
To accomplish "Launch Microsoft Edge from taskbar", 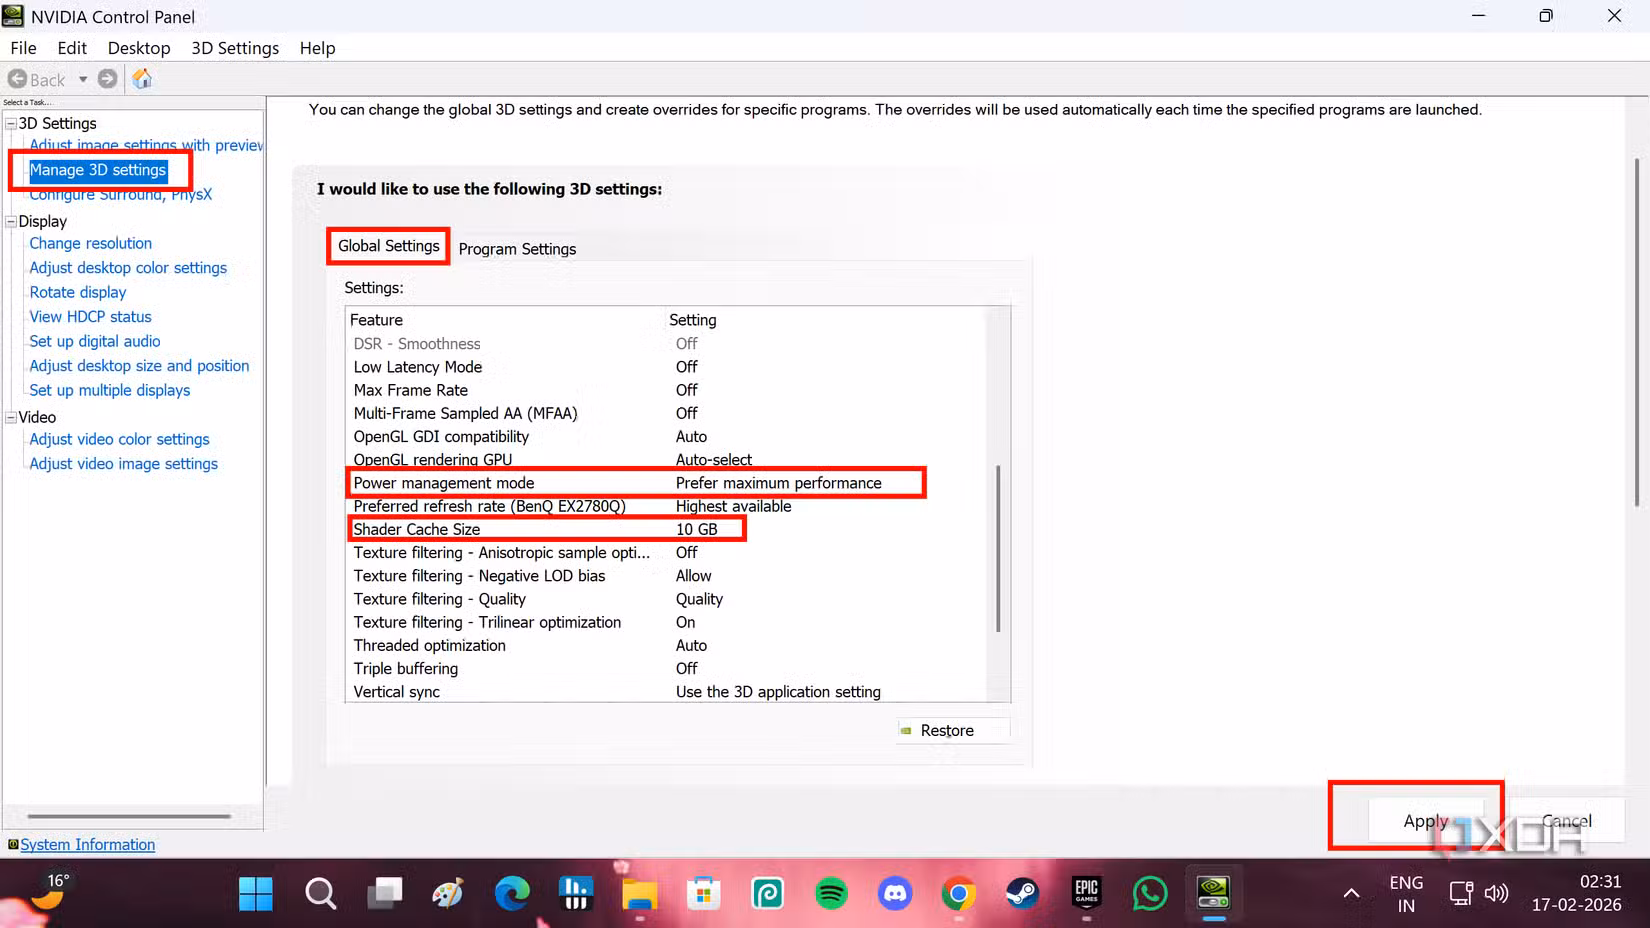I will 512,894.
